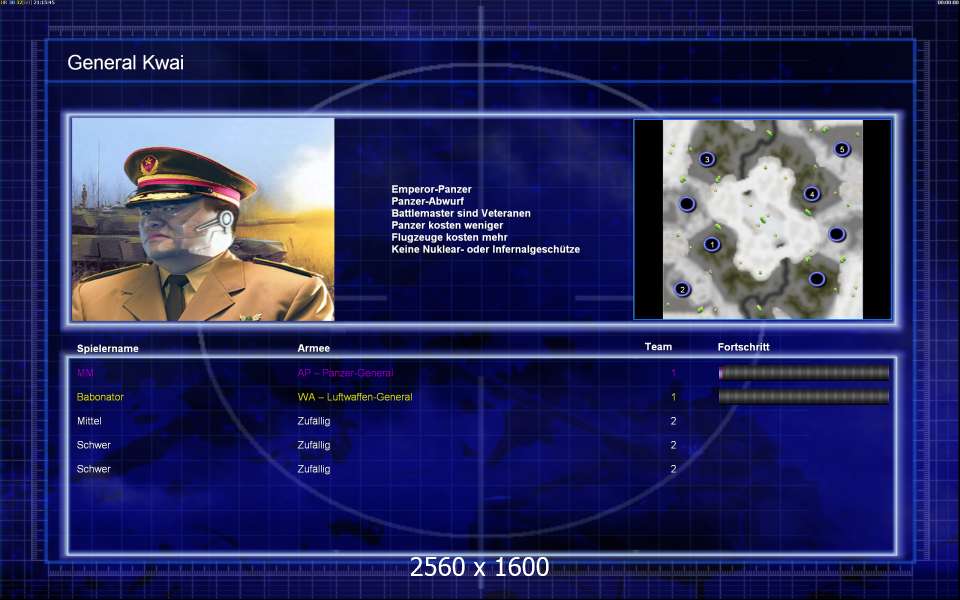This screenshot has height=600, width=960.
Task: Click Panzer kosten weniger text
Action: click(x=448, y=225)
